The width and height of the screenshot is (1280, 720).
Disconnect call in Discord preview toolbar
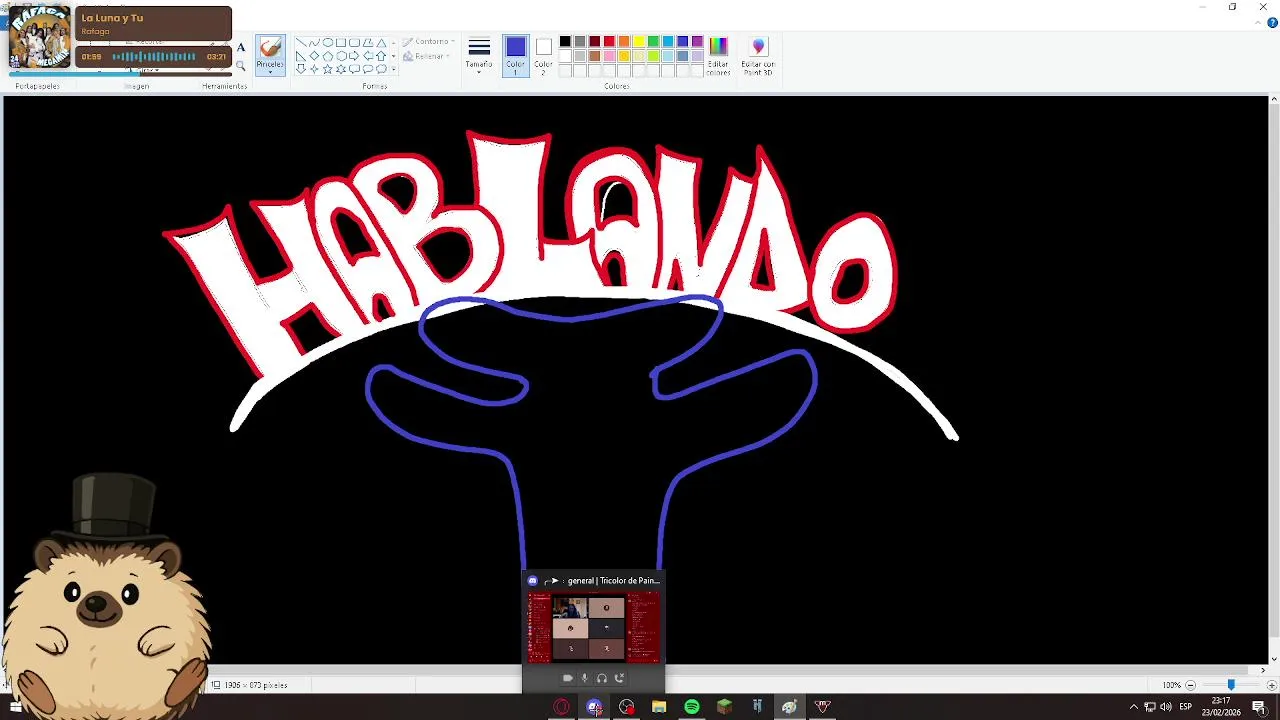point(619,678)
